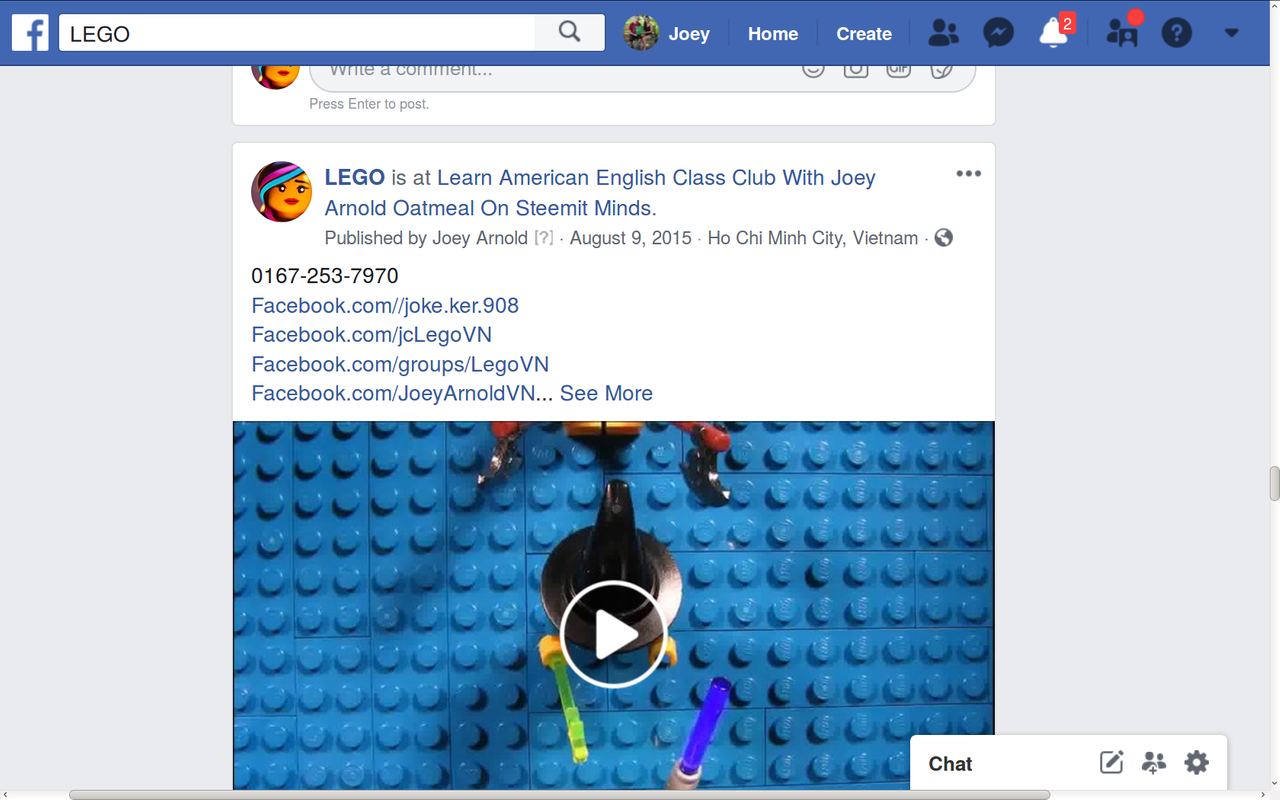The image size is (1280, 800).
Task: Expand the account dropdown arrow
Action: (1231, 33)
